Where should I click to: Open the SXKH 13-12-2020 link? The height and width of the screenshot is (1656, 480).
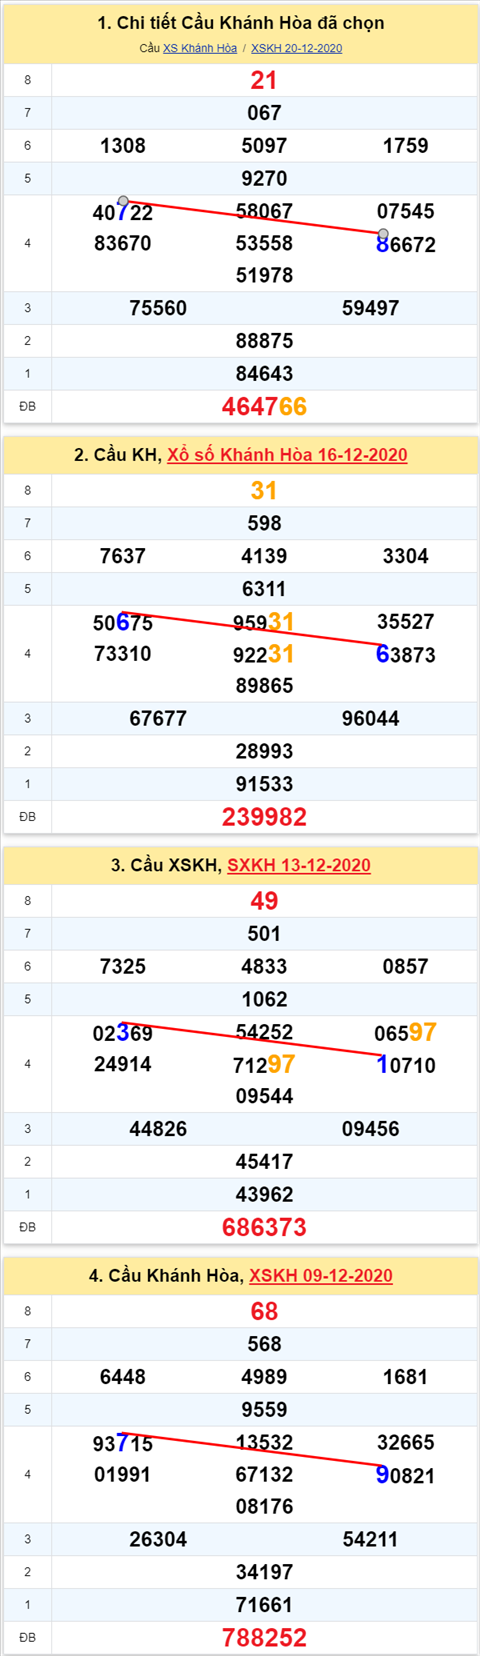[299, 865]
